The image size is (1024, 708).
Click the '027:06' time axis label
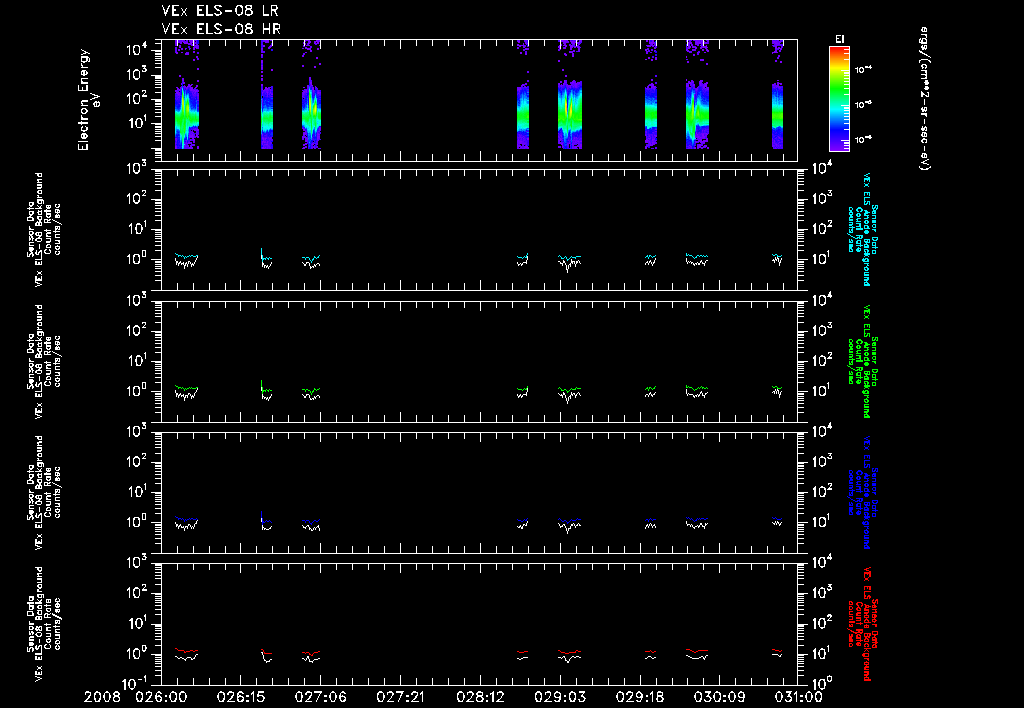coord(320,698)
